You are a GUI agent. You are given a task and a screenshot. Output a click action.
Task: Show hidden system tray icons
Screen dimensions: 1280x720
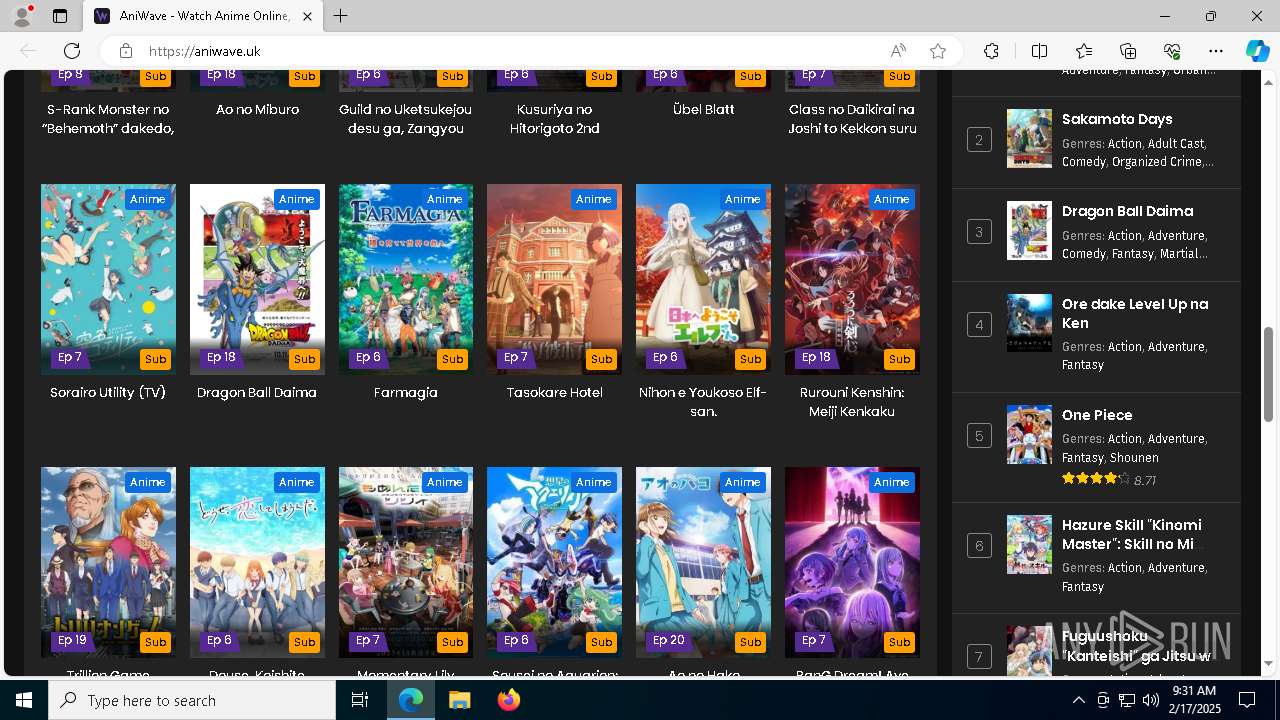[x=1078, y=700]
